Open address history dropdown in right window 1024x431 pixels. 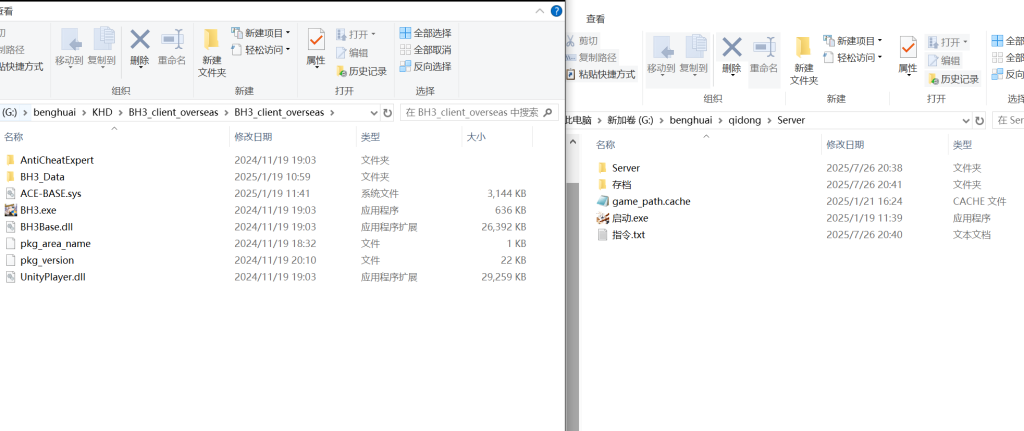(x=967, y=121)
